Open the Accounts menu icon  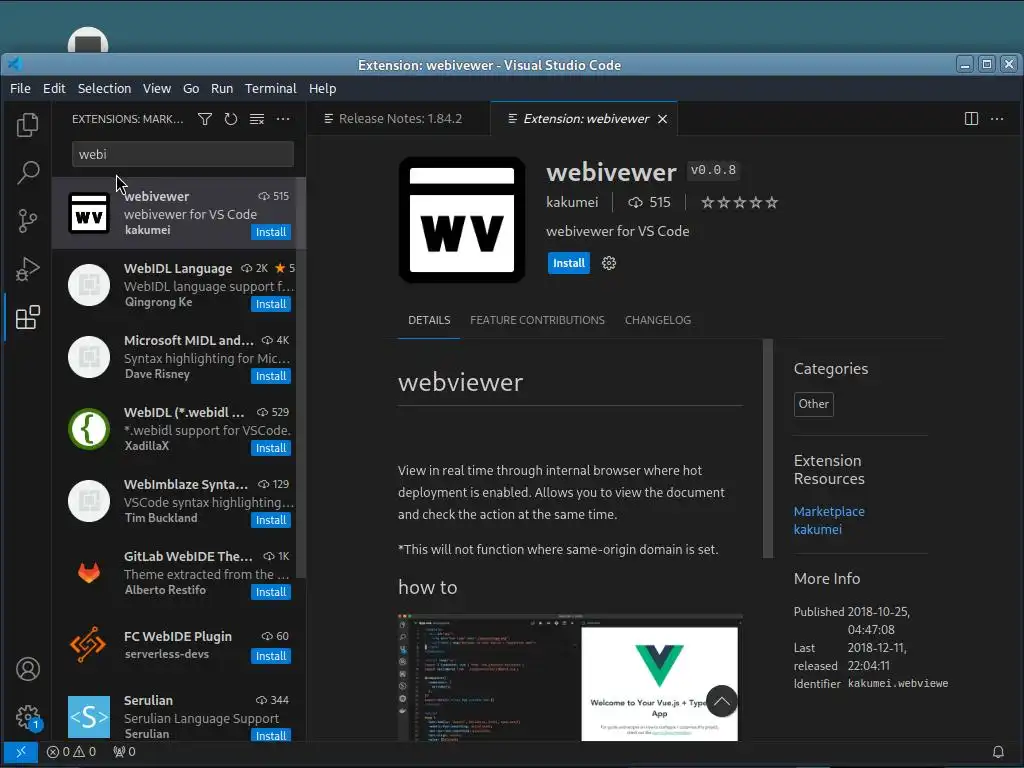coord(27,669)
